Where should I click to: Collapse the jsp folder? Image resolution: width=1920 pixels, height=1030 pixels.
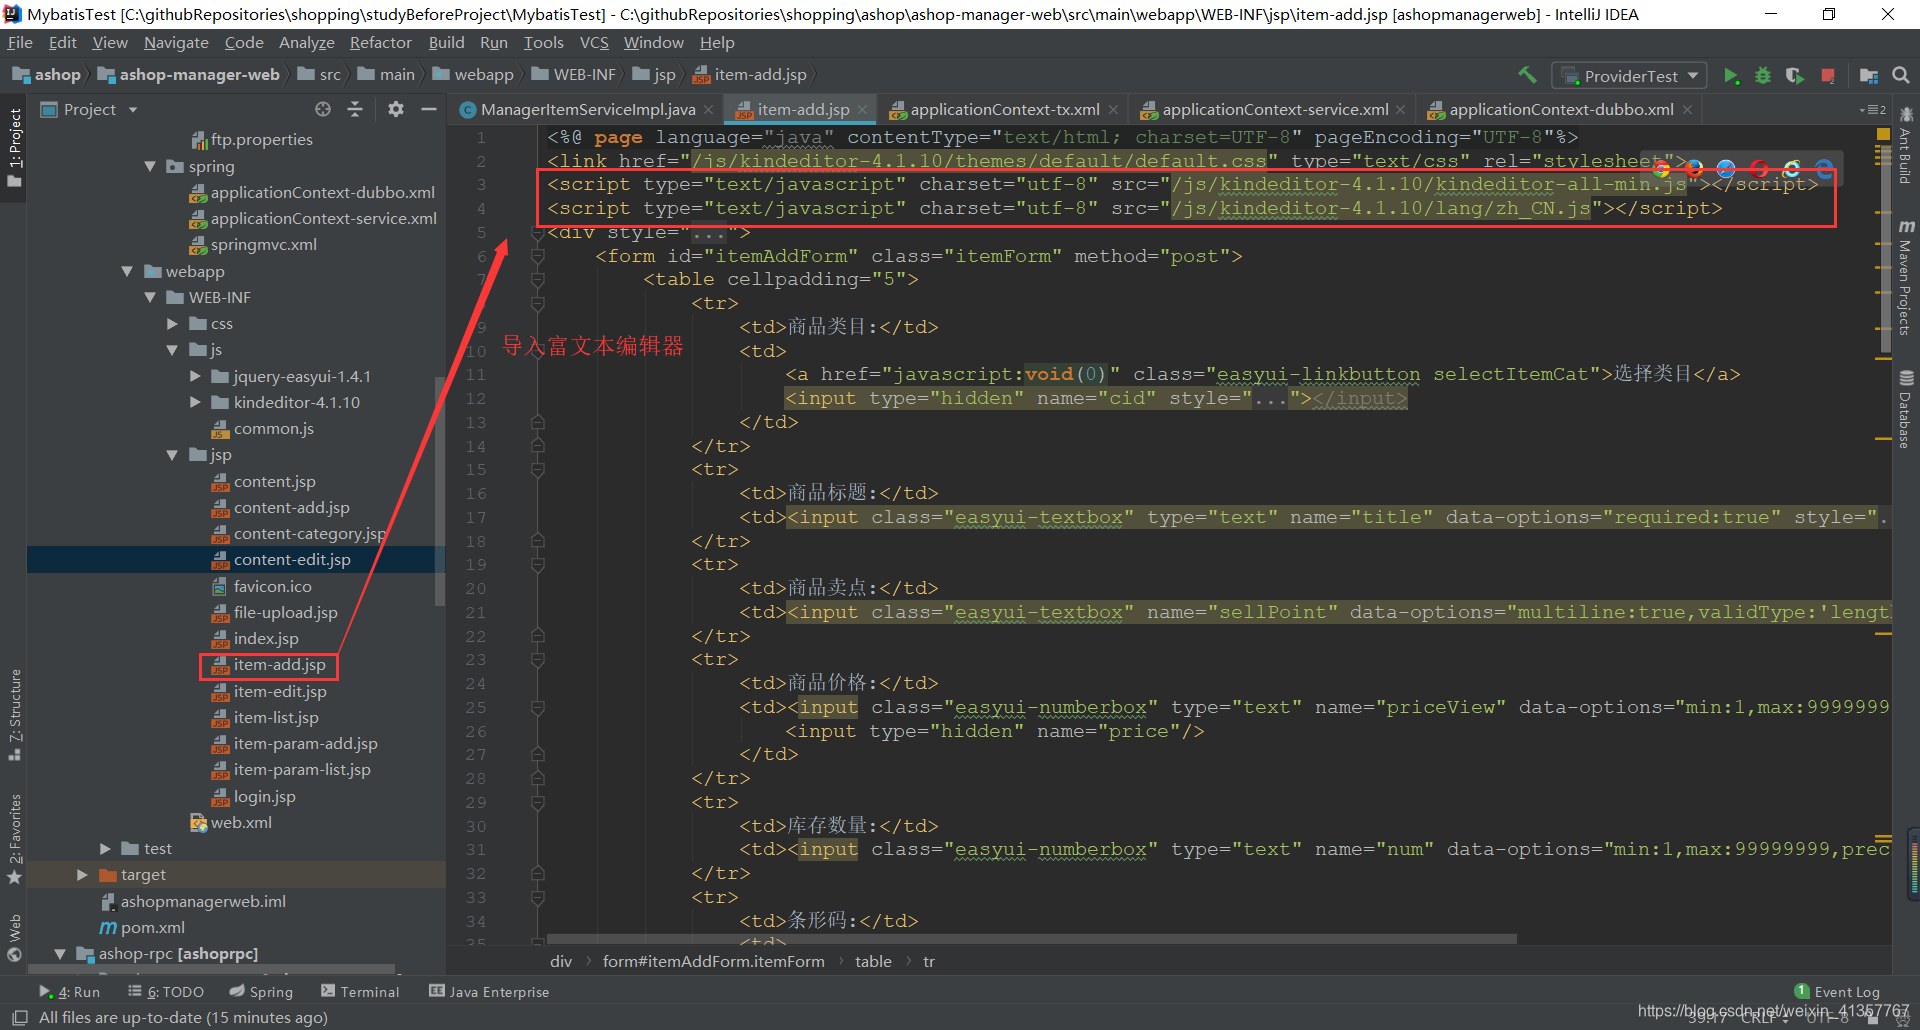click(172, 455)
